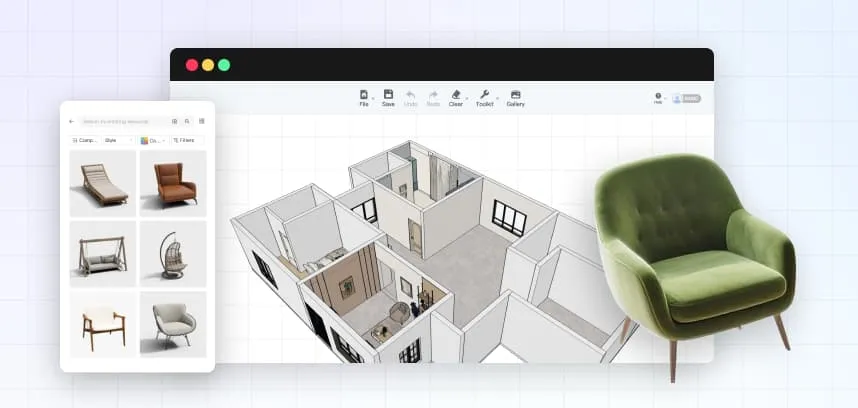Click the magnifier search icon
The image size is (858, 408).
(x=187, y=121)
